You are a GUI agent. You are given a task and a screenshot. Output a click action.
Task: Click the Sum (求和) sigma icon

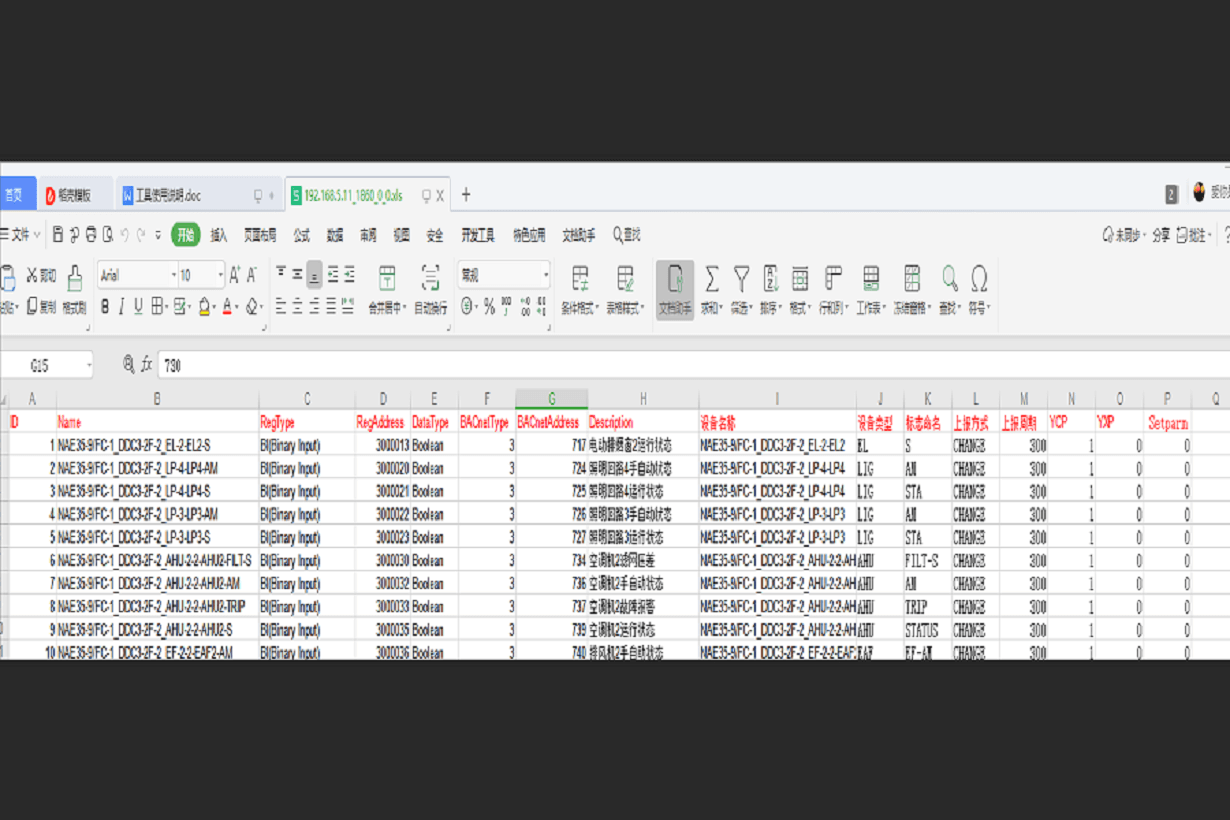711,278
